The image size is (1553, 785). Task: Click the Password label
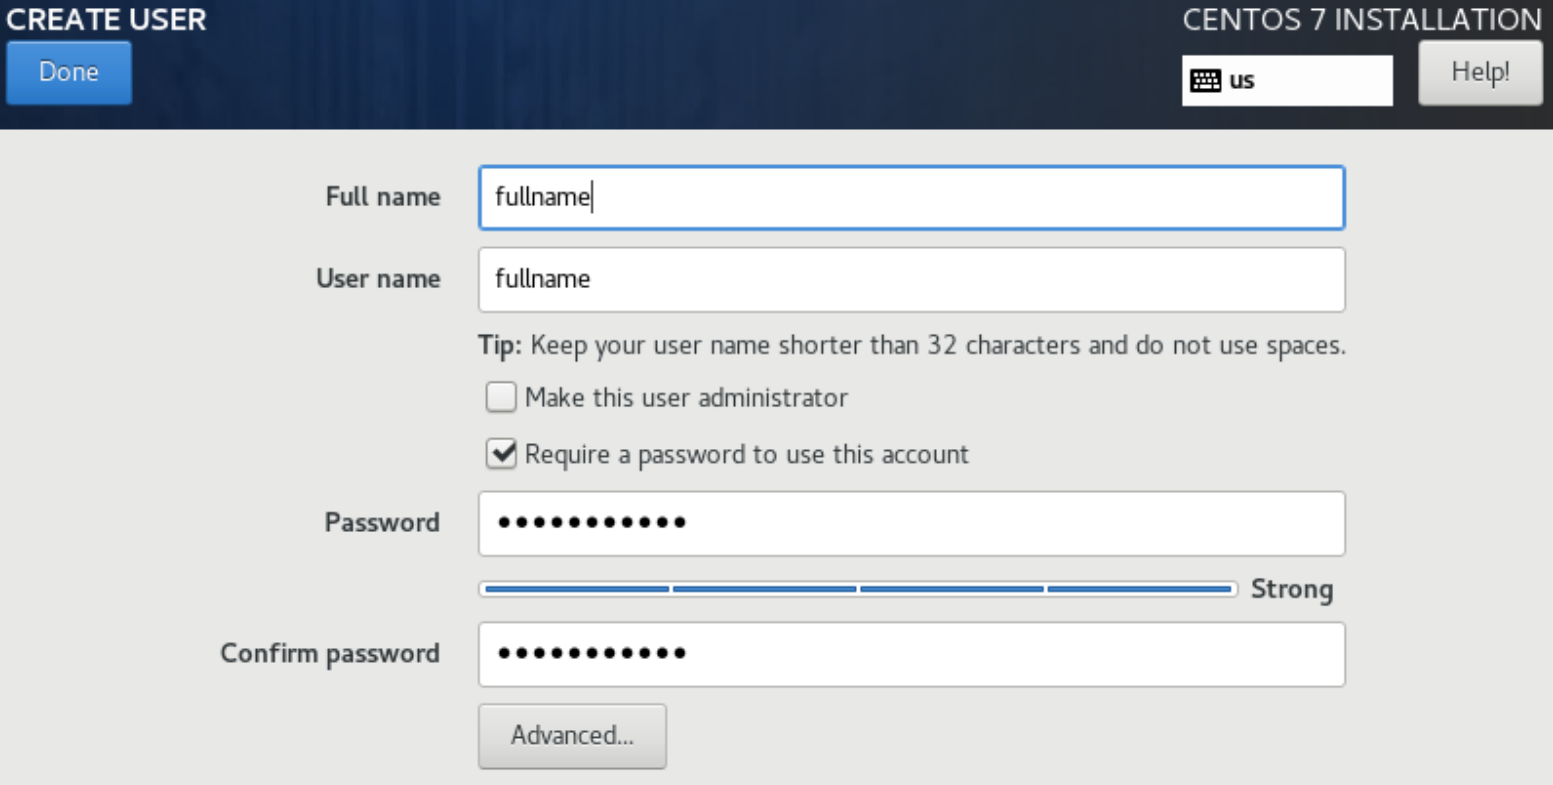click(x=382, y=522)
